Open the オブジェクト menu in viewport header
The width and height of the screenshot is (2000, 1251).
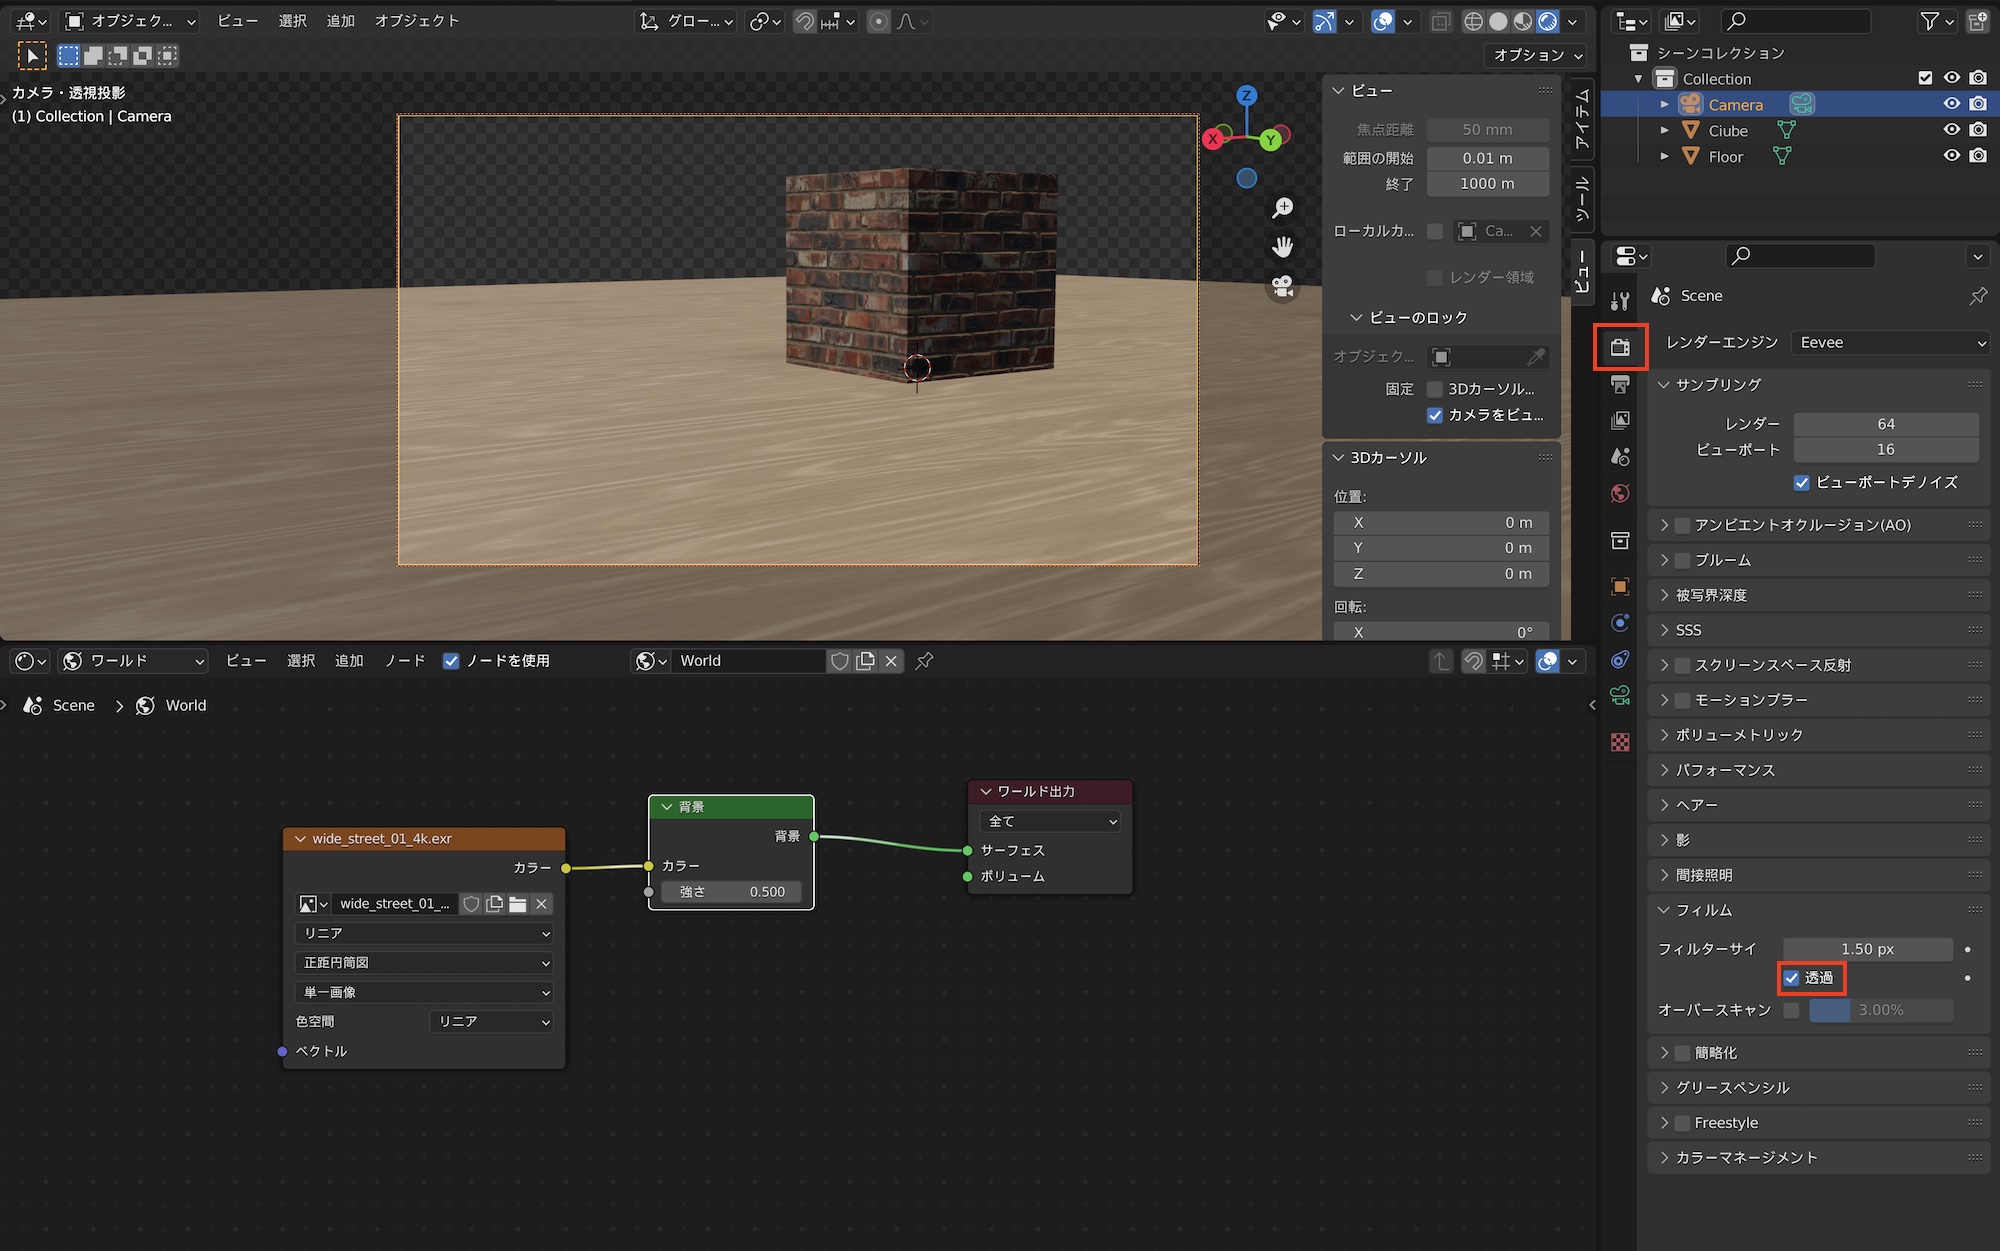point(417,20)
